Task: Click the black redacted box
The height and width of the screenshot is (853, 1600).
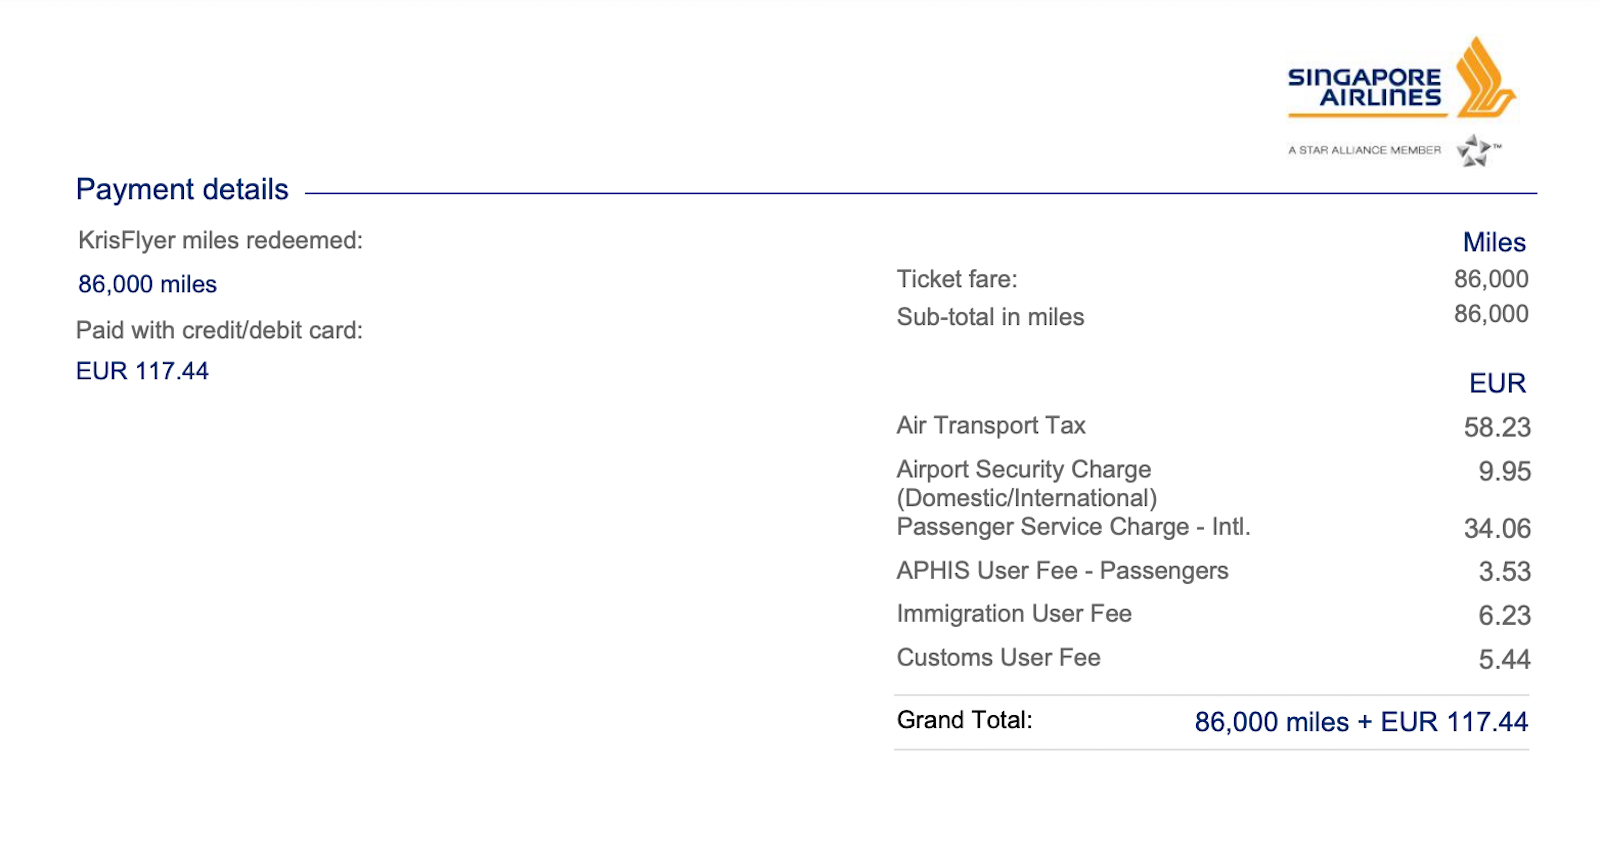Action: pyautogui.click(x=276, y=497)
